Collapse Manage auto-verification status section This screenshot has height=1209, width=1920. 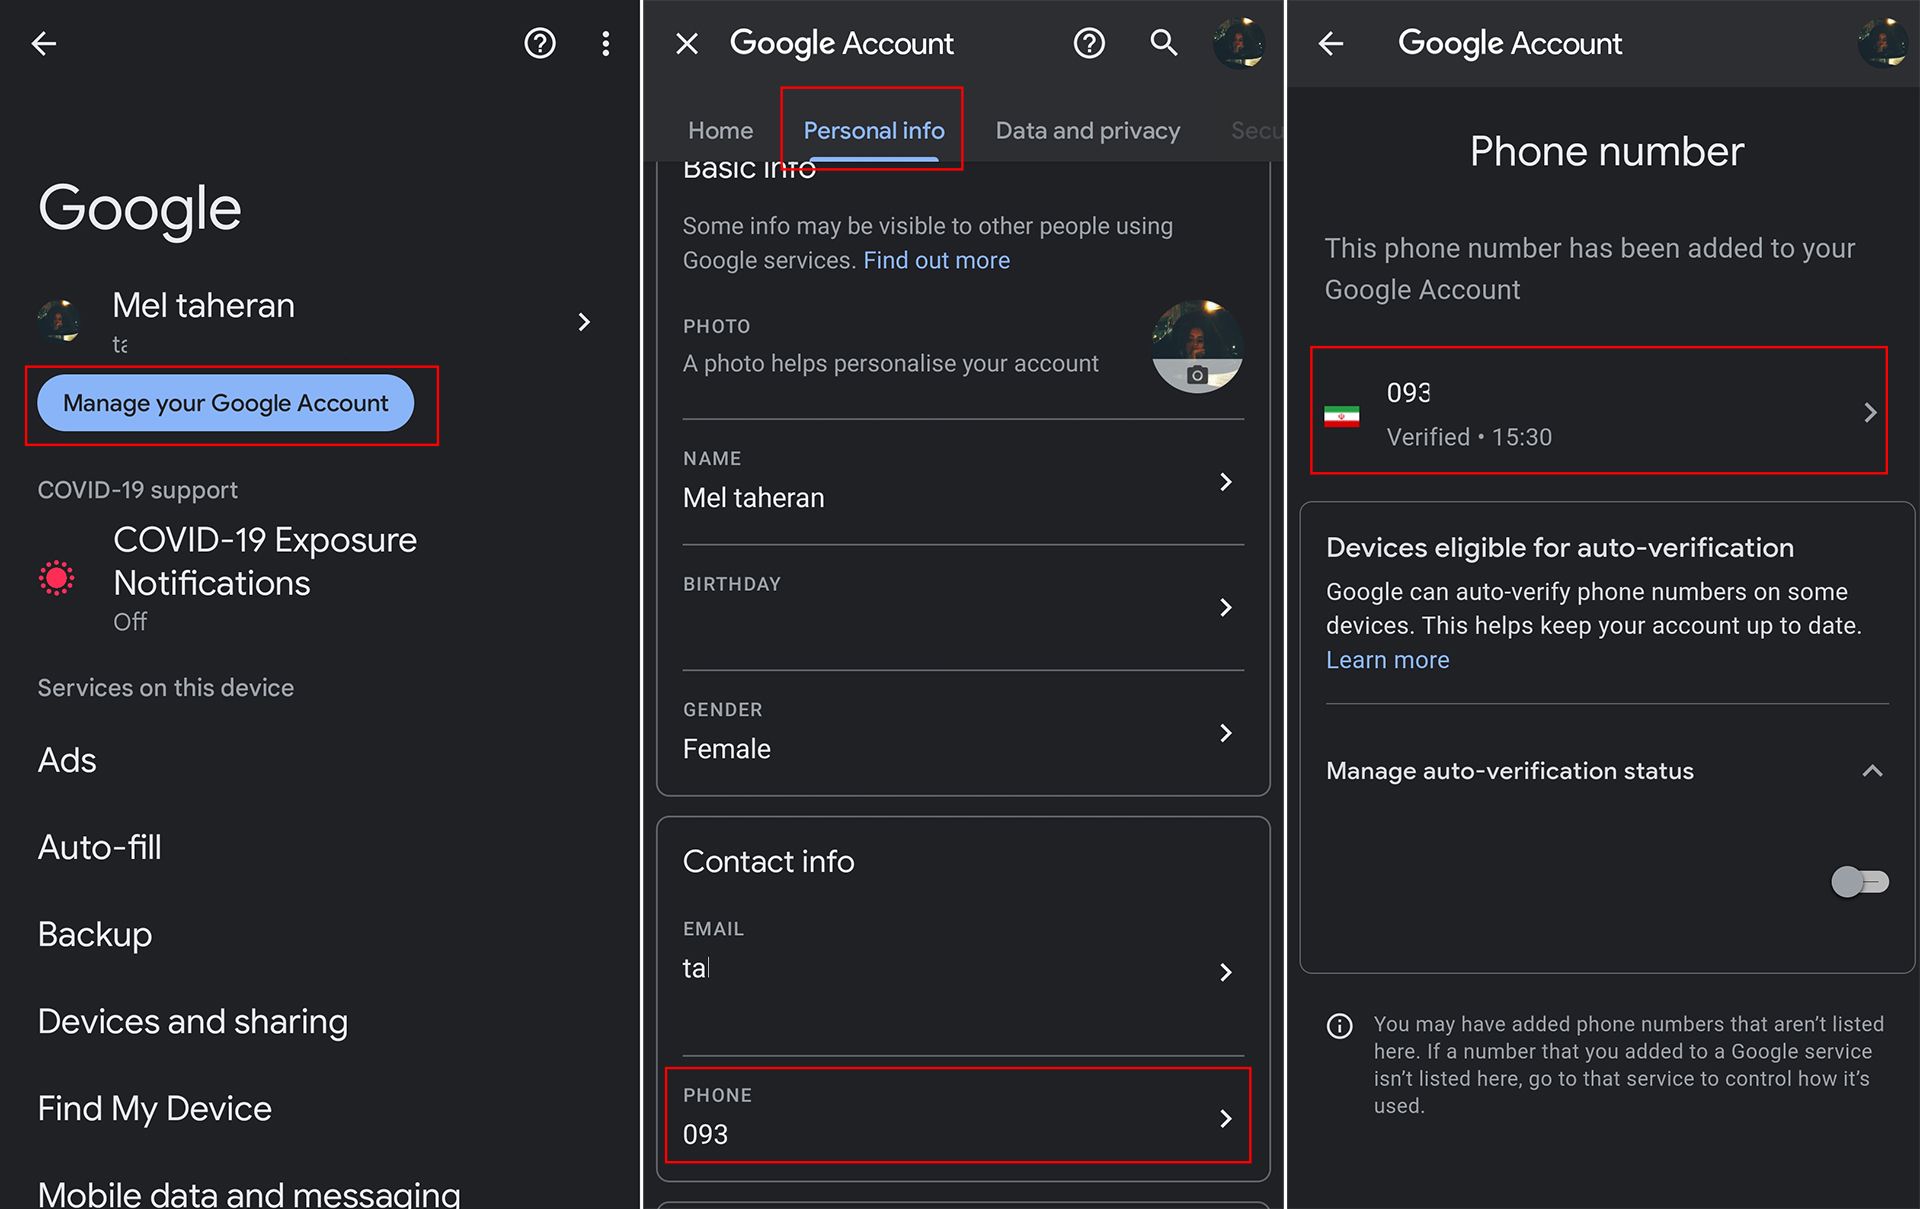(1872, 771)
